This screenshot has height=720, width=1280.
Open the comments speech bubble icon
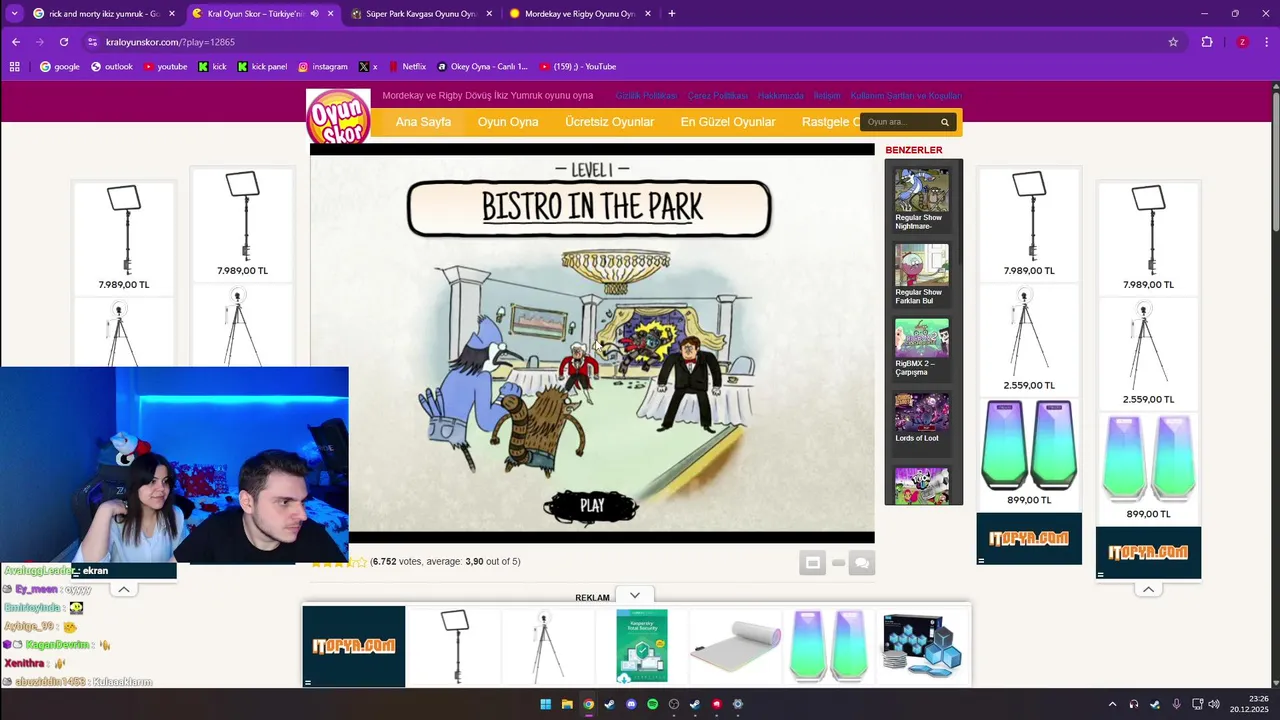click(862, 563)
